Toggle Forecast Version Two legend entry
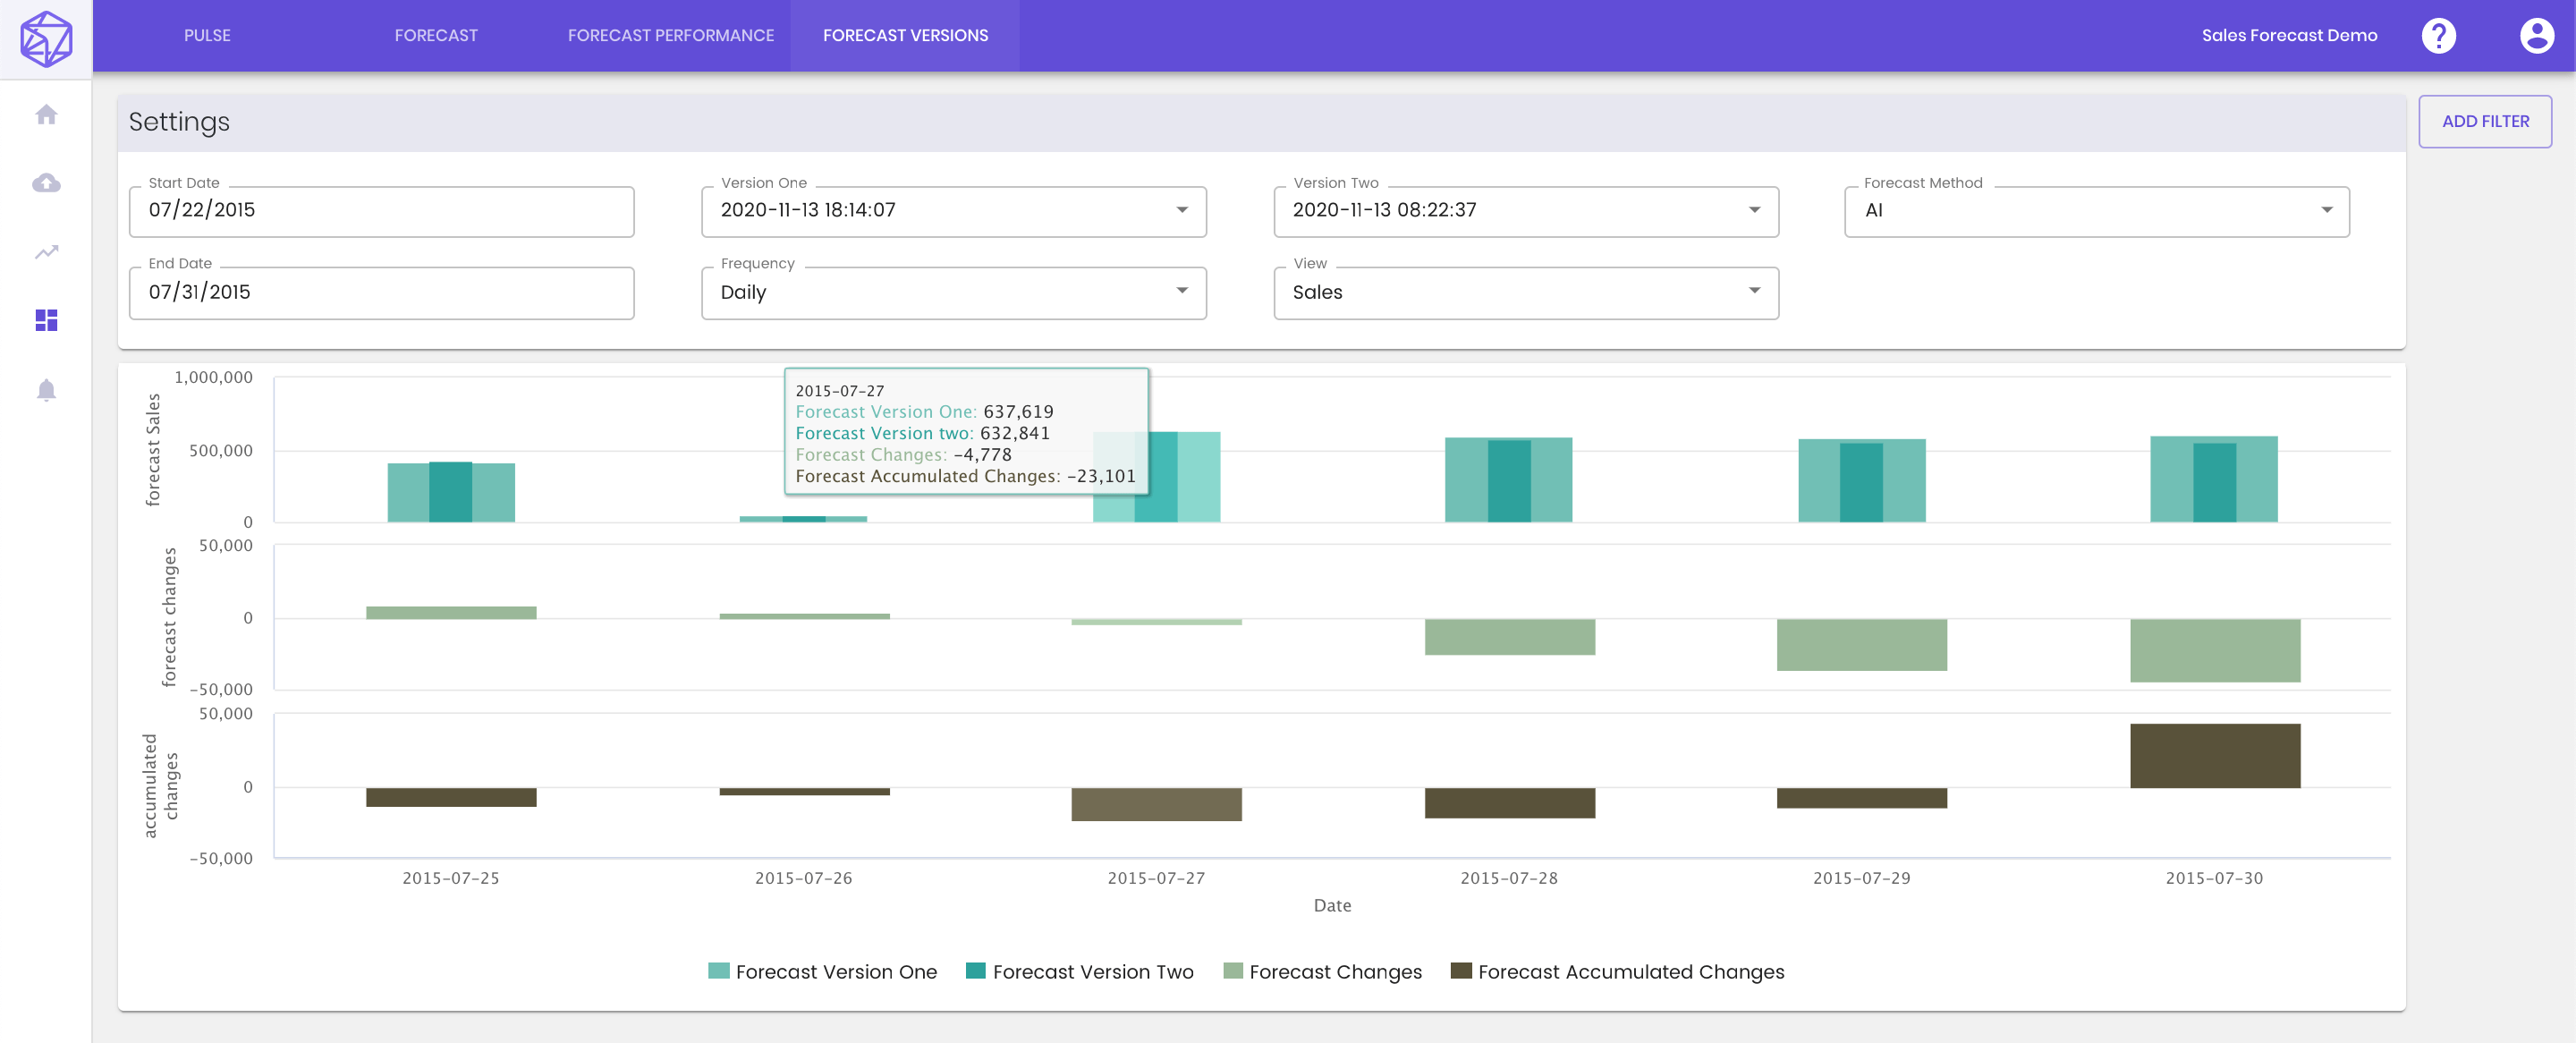Image resolution: width=2576 pixels, height=1043 pixels. click(1079, 971)
